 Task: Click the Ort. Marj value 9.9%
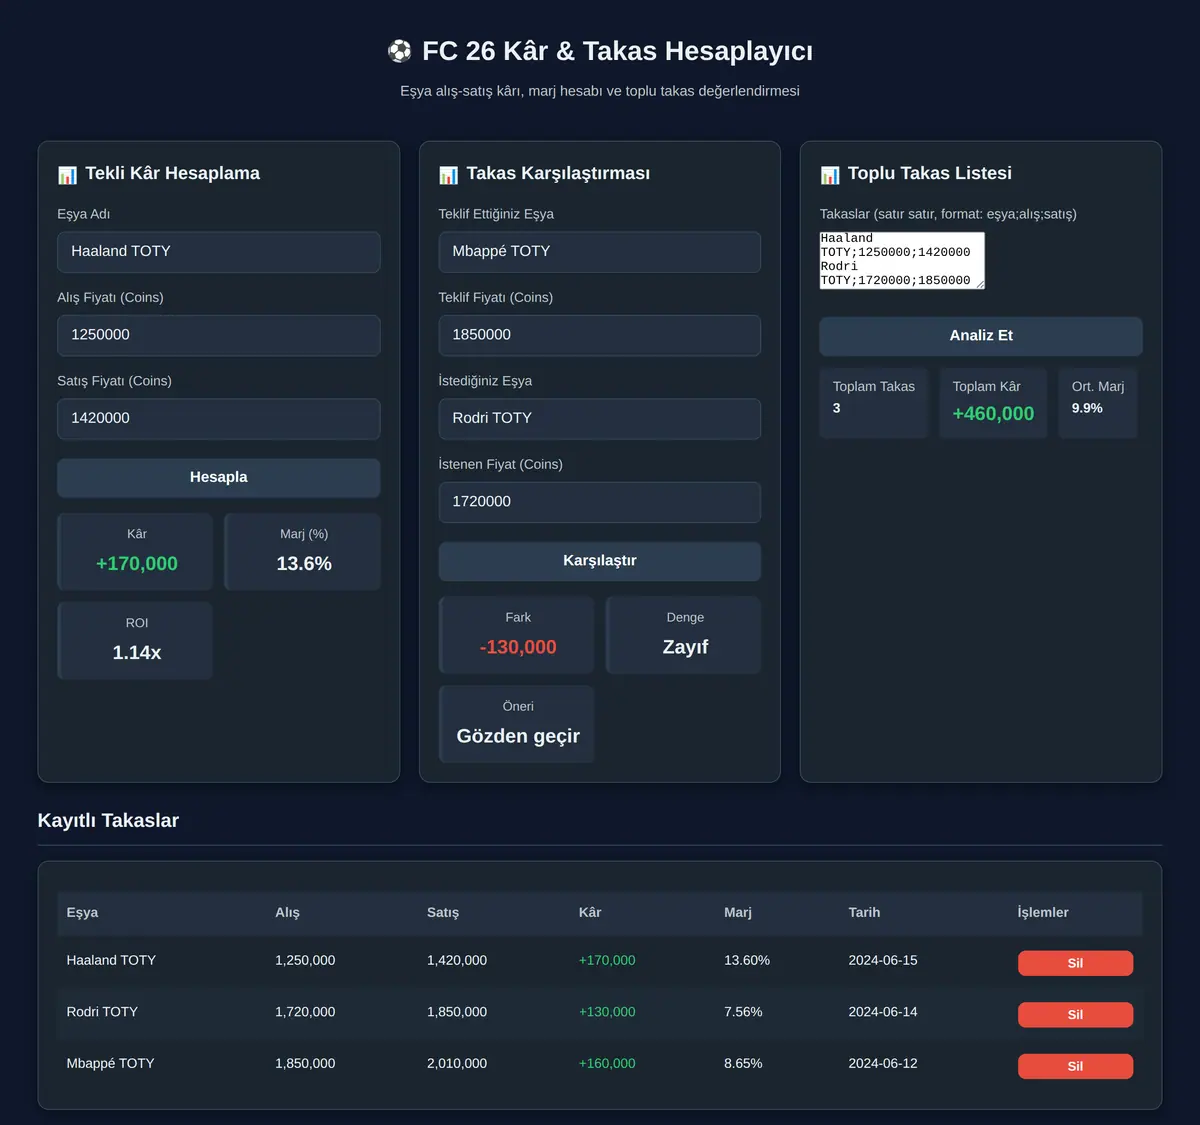tap(1087, 408)
